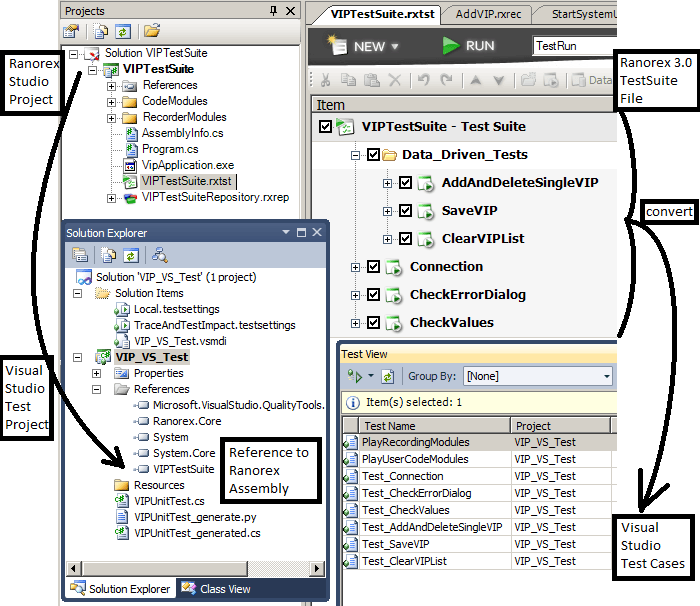Click Refresh icon in Solution Explorer toolbar
The image size is (700, 606).
(131, 255)
